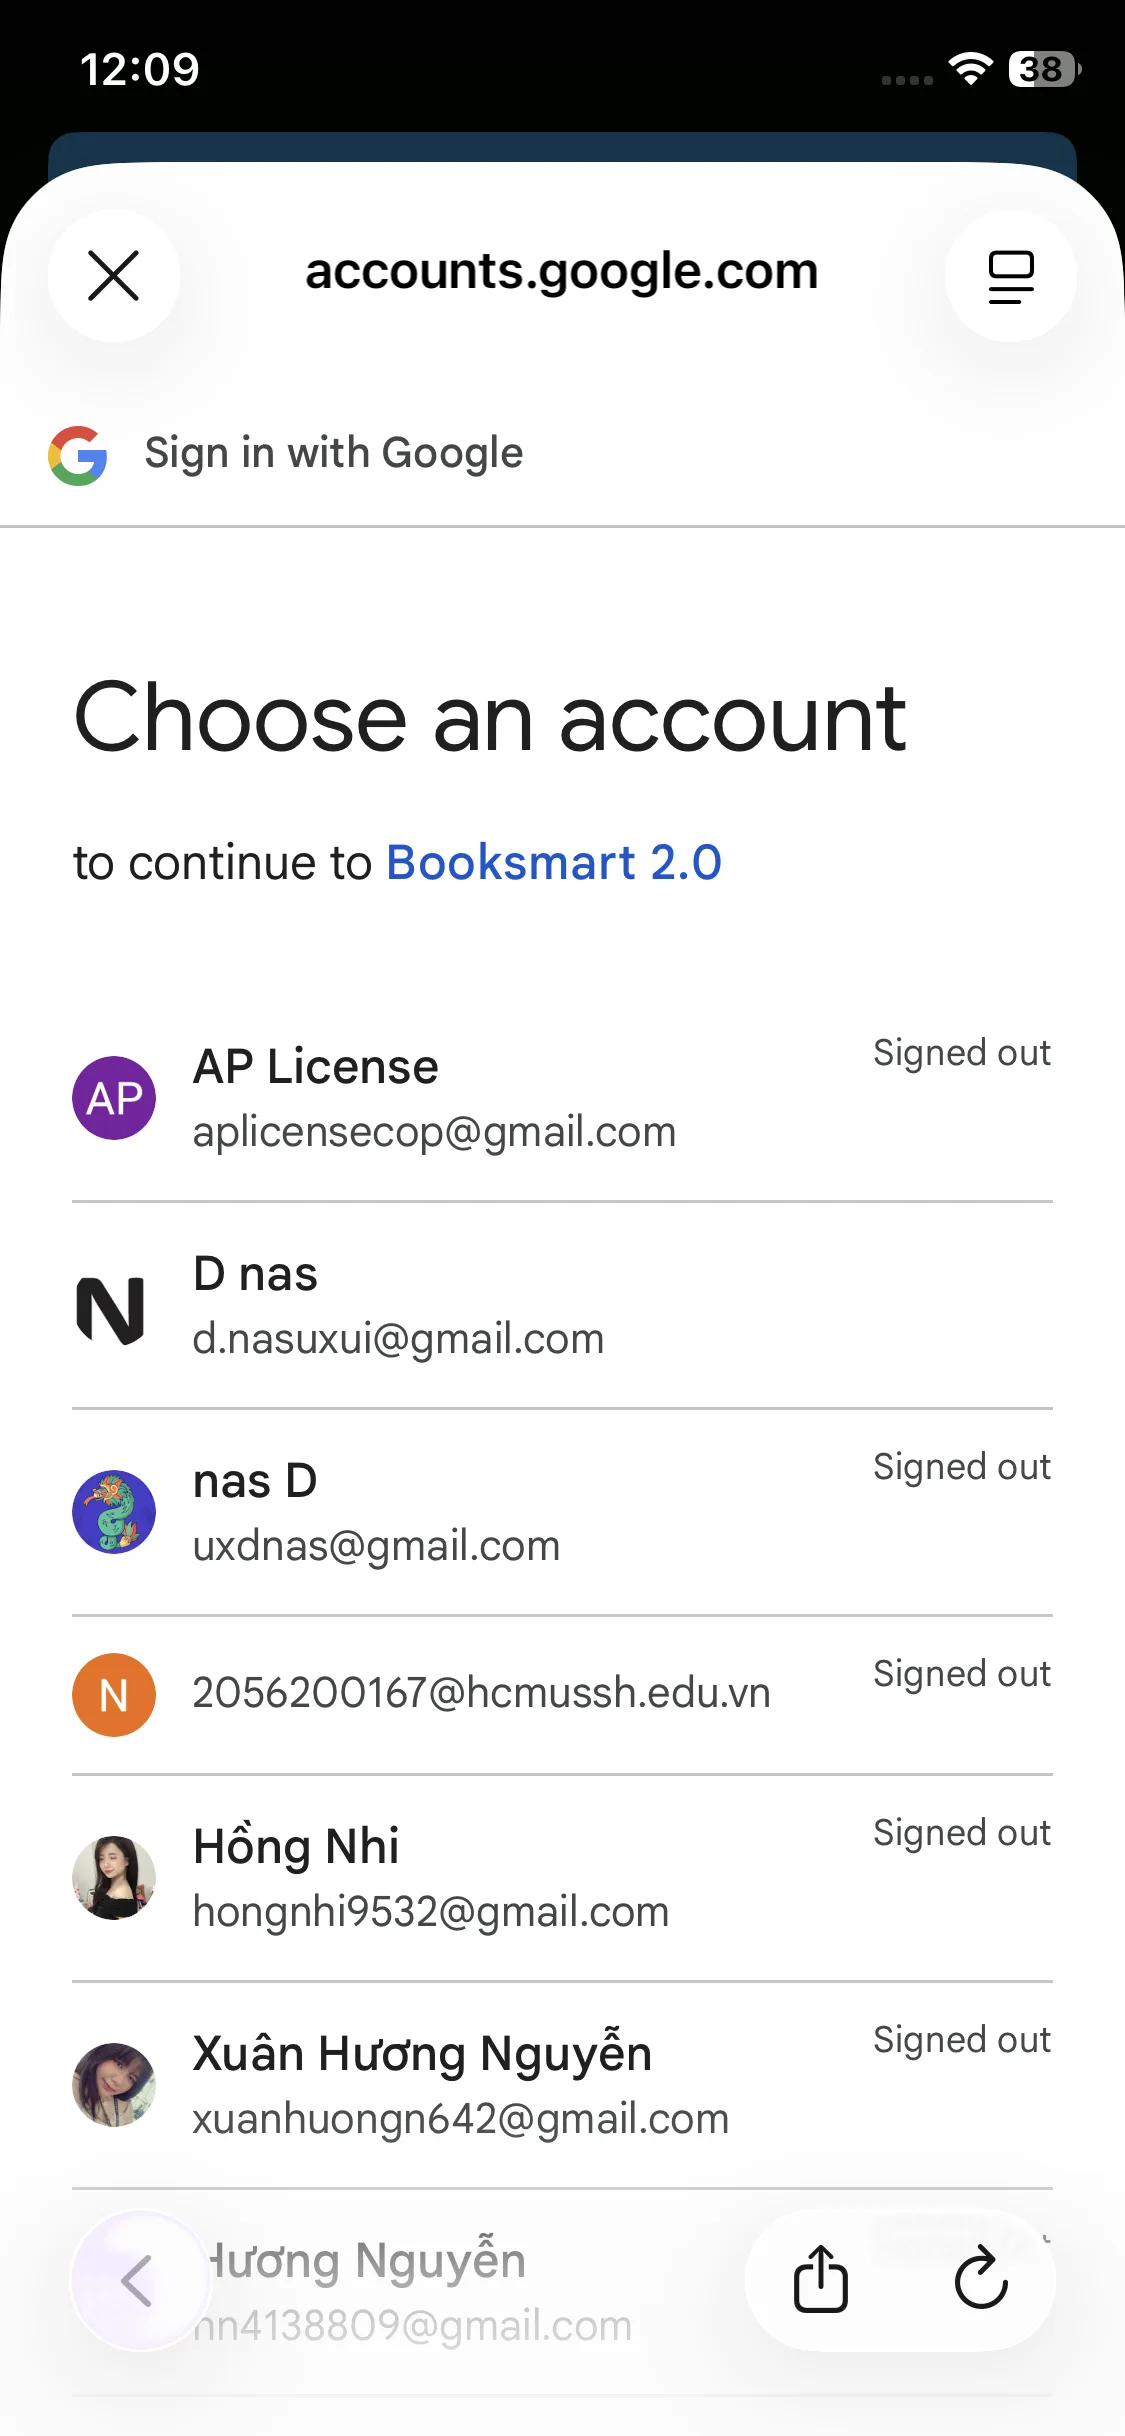The image size is (1125, 2436).
Task: Close the Google sign-in sheet
Action: [x=114, y=275]
